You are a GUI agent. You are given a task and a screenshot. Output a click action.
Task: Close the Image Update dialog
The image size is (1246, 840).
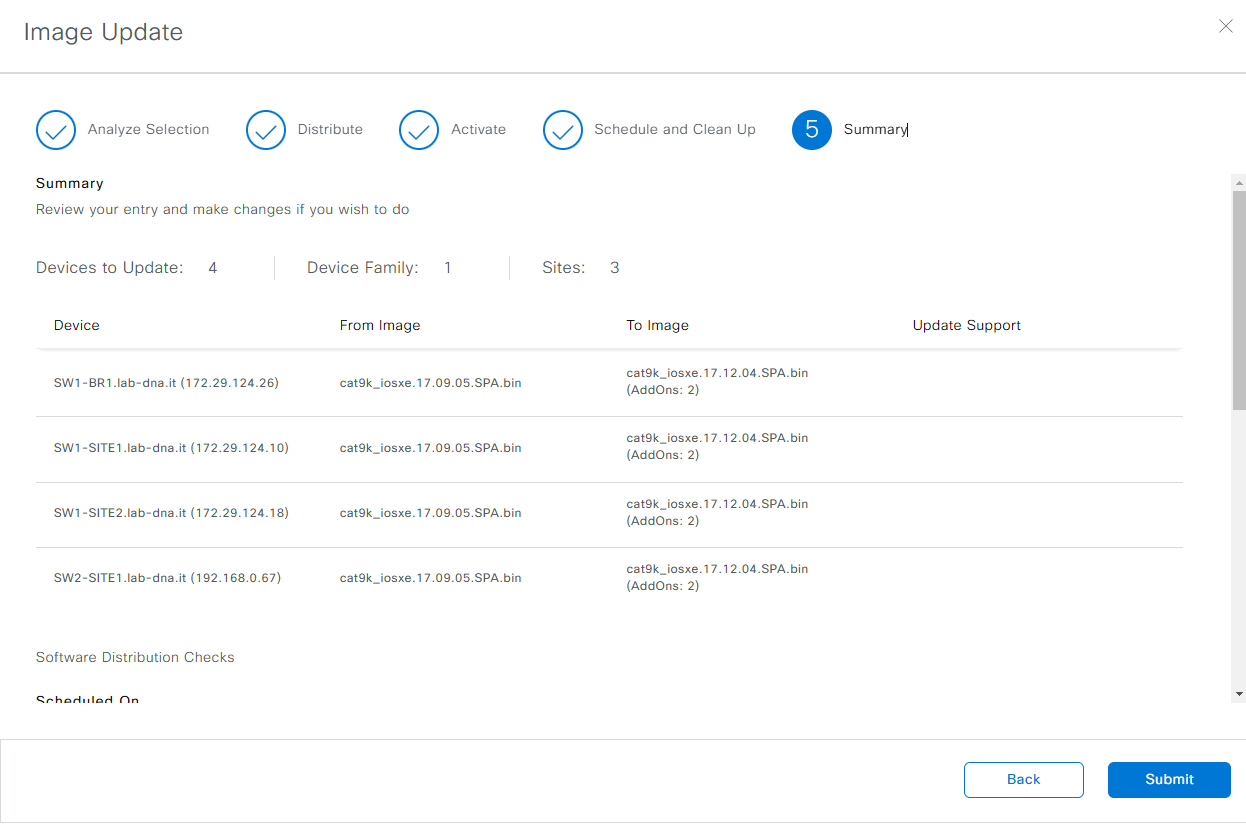[1226, 27]
